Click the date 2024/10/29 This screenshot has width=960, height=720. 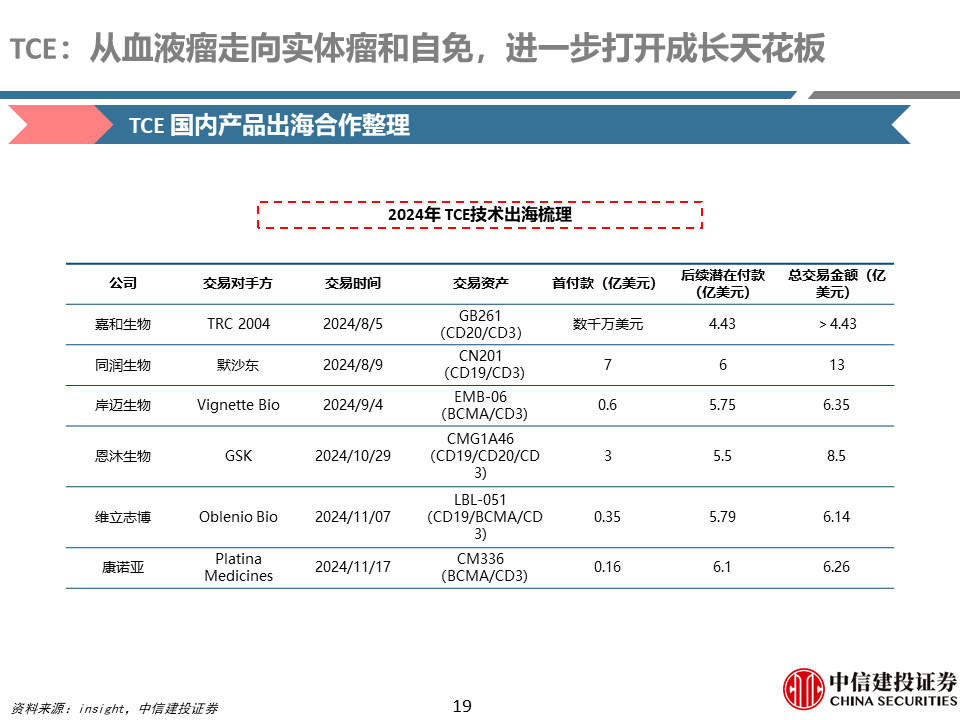click(x=353, y=456)
